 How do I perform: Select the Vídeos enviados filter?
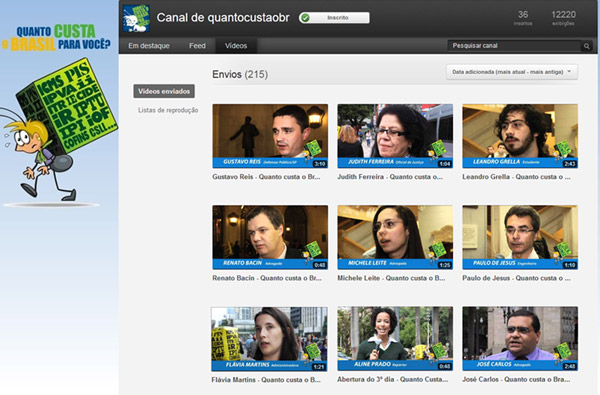164,91
